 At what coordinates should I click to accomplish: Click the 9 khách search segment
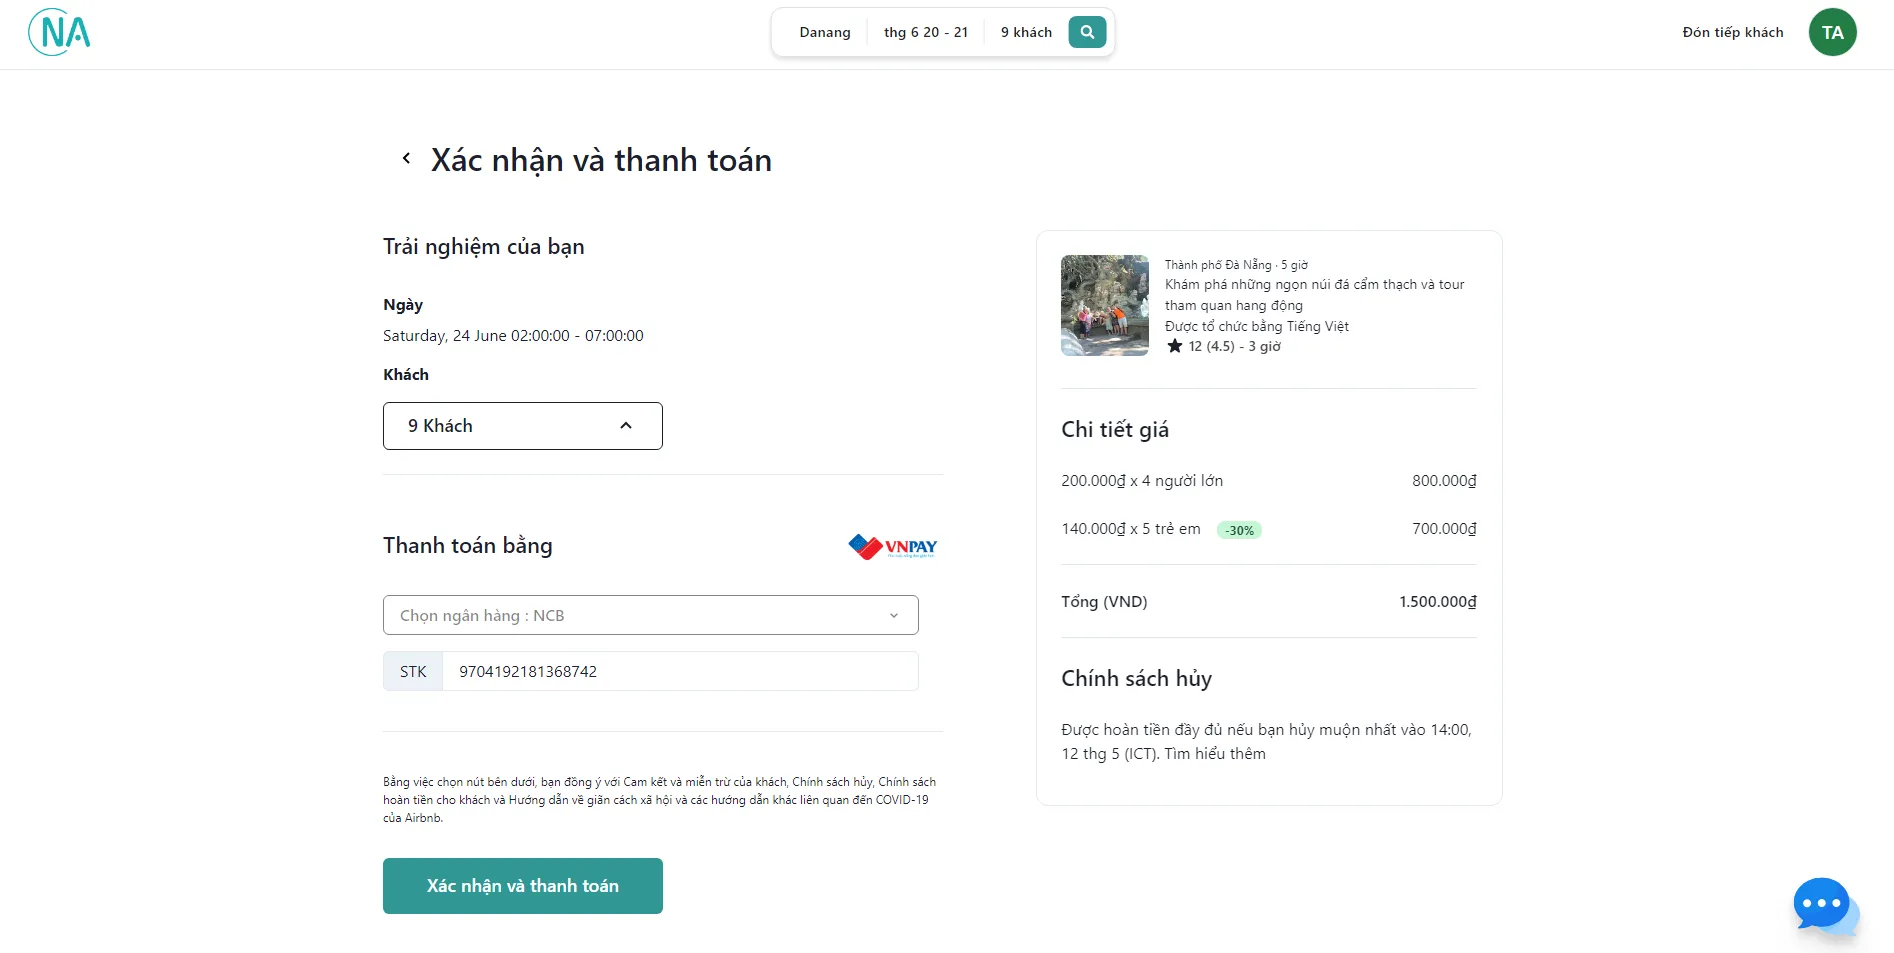1026,32
